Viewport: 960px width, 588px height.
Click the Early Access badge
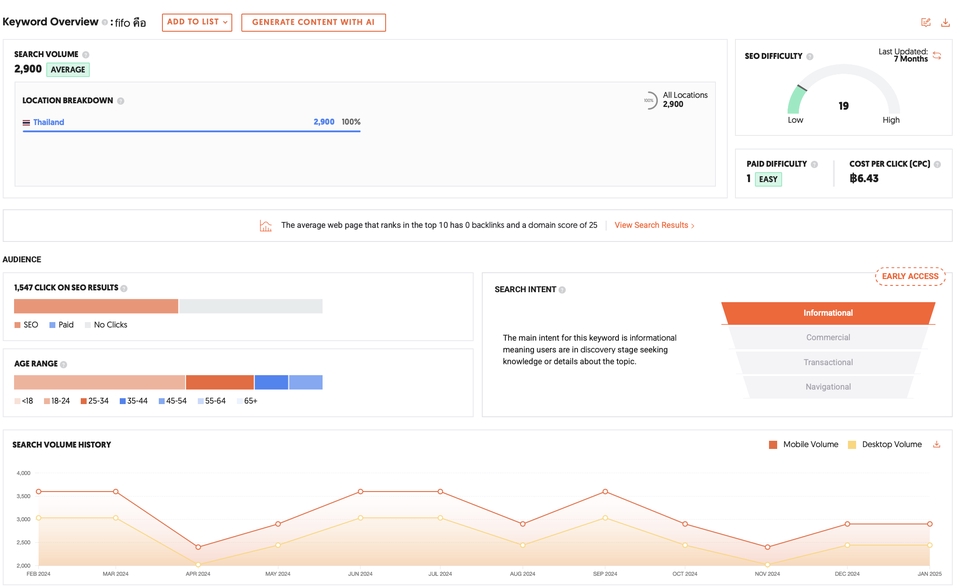point(910,277)
